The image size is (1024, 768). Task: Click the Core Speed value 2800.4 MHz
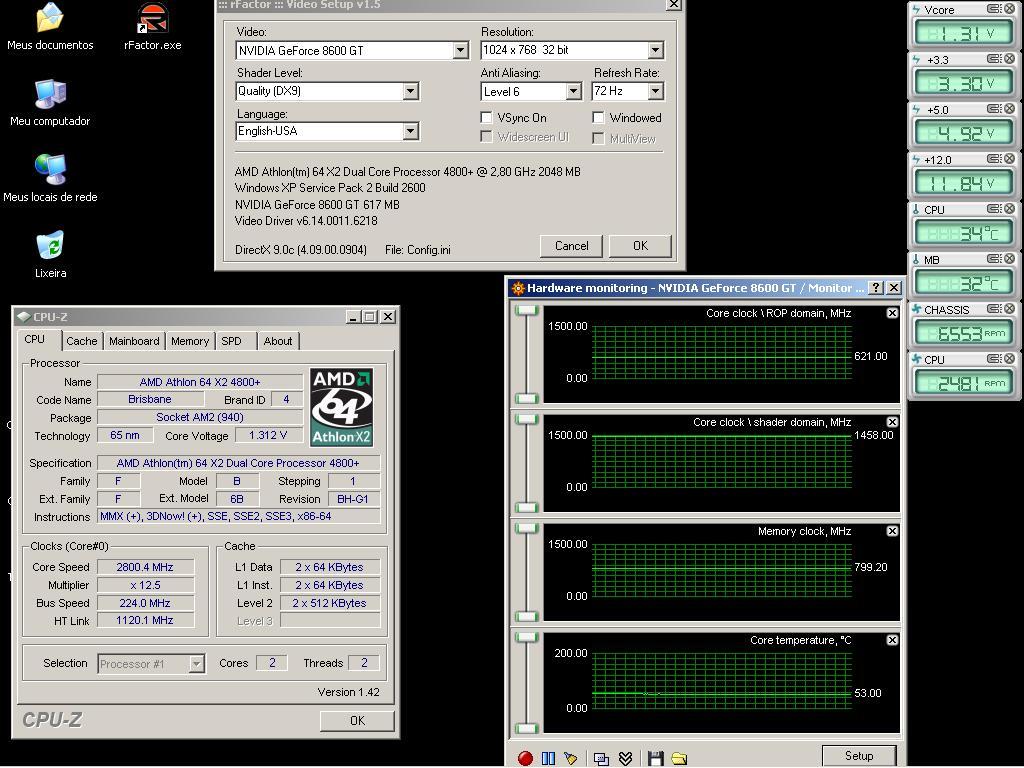(145, 568)
